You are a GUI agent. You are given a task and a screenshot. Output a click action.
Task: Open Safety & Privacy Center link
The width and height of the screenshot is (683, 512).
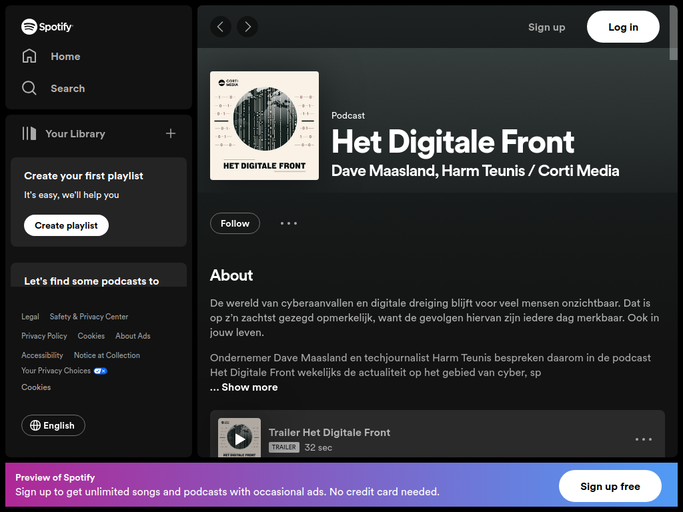coord(89,317)
